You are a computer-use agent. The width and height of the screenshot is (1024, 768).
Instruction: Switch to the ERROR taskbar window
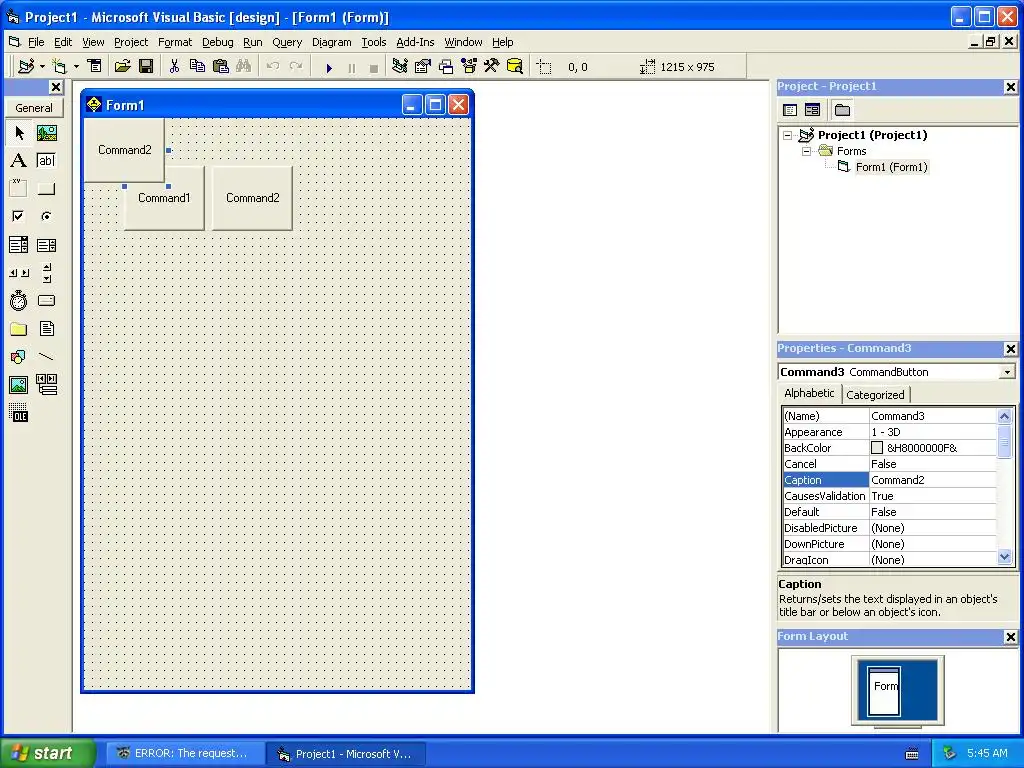184,754
